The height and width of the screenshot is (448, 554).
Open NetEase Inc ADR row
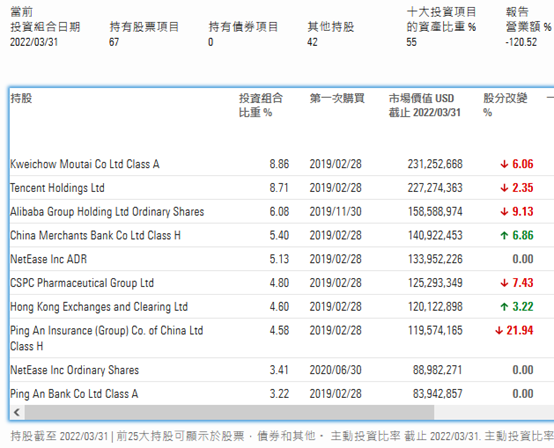[x=48, y=259]
